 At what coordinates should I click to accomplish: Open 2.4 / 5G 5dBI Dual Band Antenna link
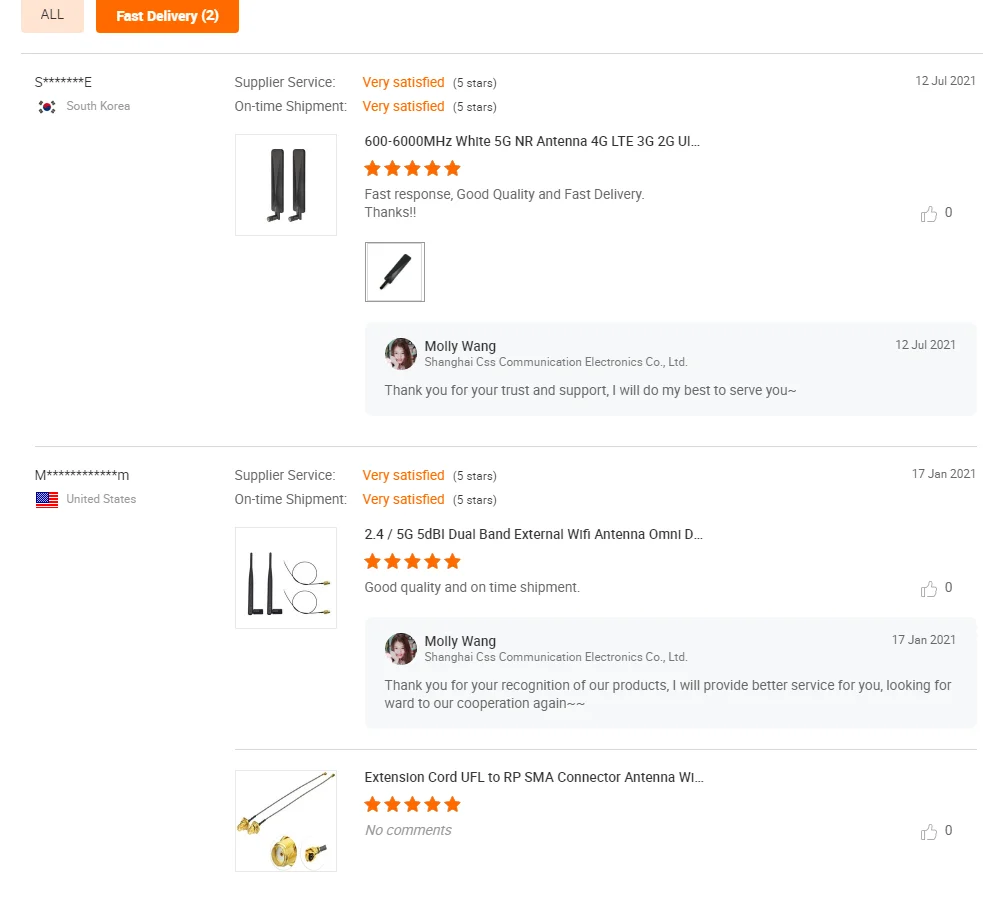[533, 535]
